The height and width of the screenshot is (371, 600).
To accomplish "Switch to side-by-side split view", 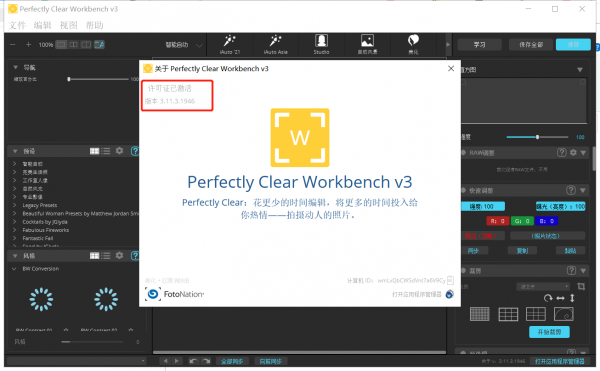I will (x=73, y=45).
